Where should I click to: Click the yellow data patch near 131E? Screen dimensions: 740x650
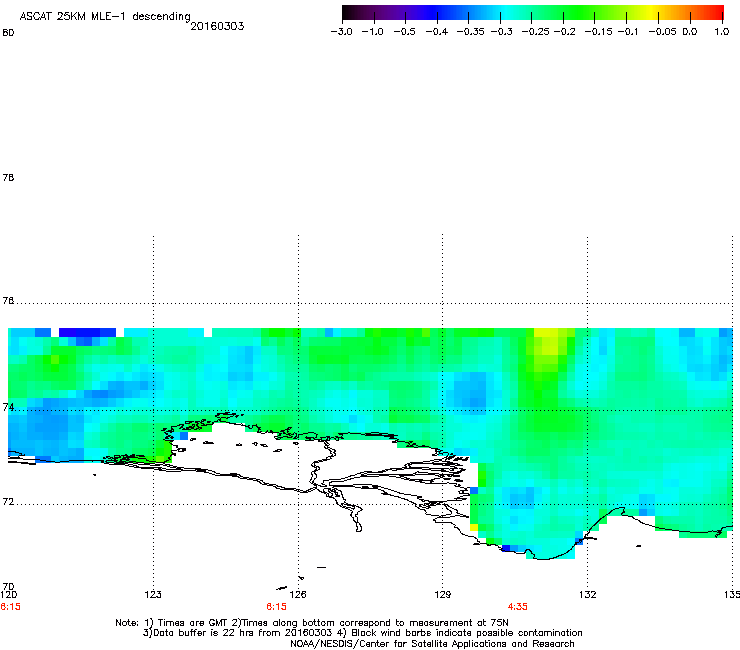pyautogui.click(x=550, y=341)
